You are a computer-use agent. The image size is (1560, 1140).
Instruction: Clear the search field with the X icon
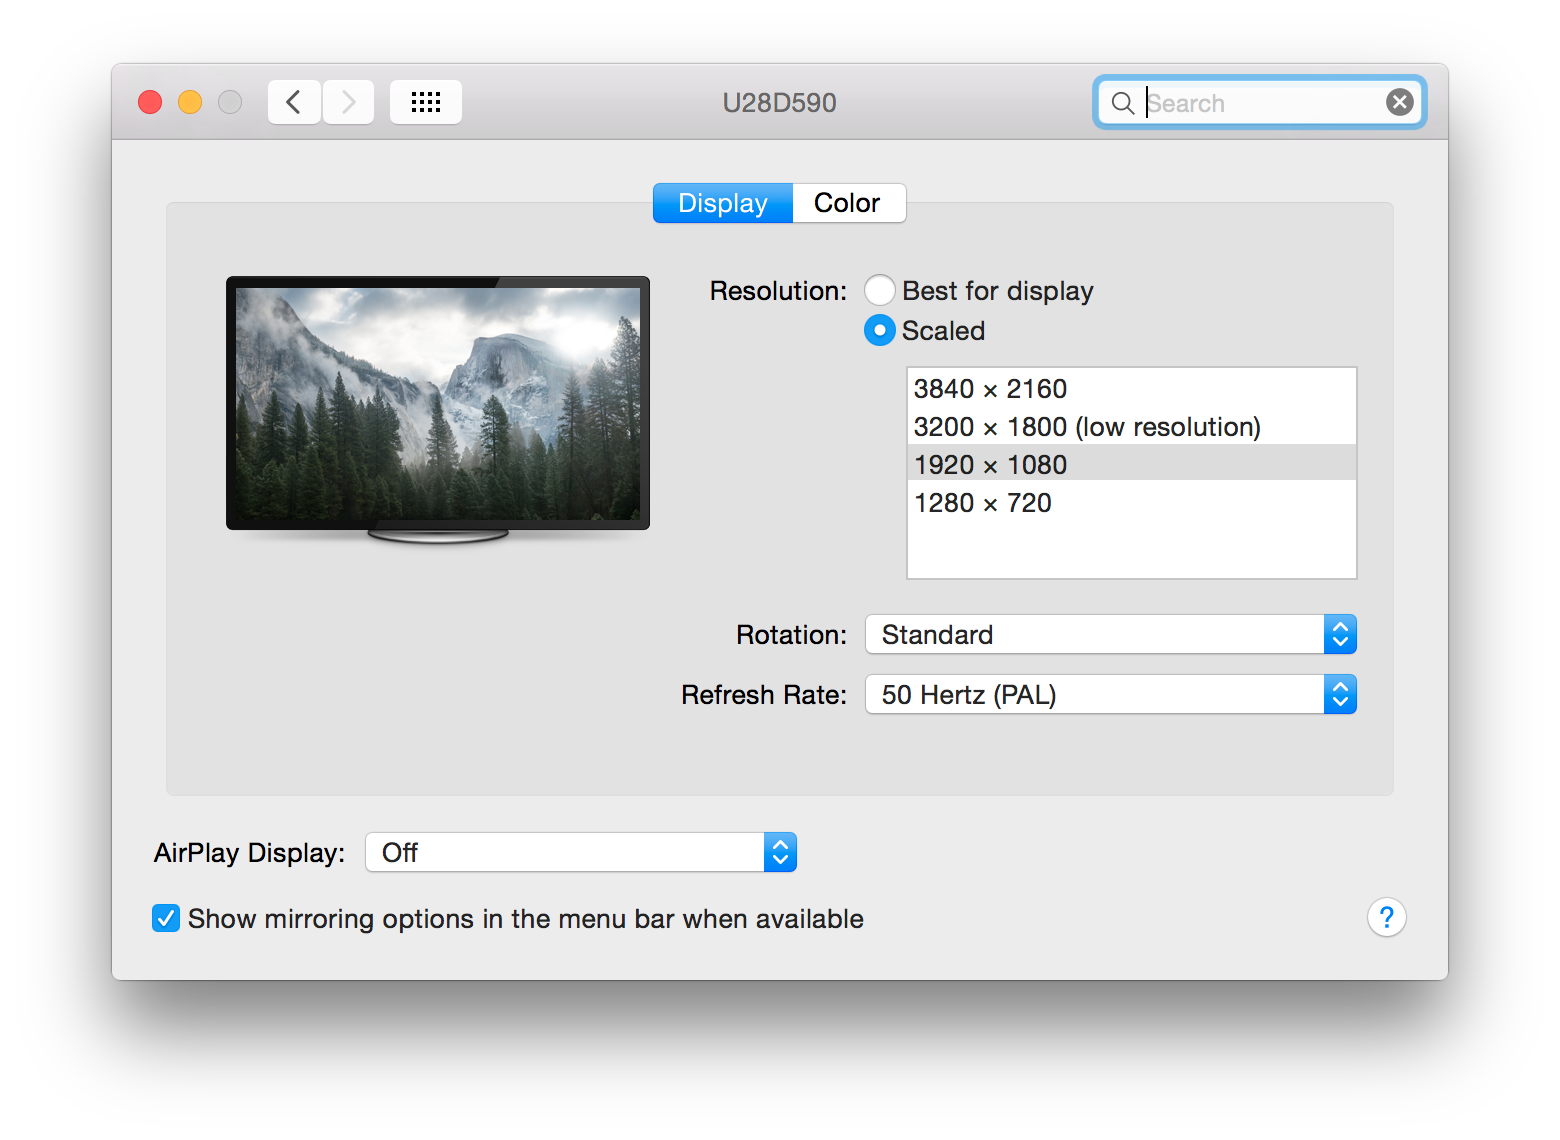(1400, 102)
